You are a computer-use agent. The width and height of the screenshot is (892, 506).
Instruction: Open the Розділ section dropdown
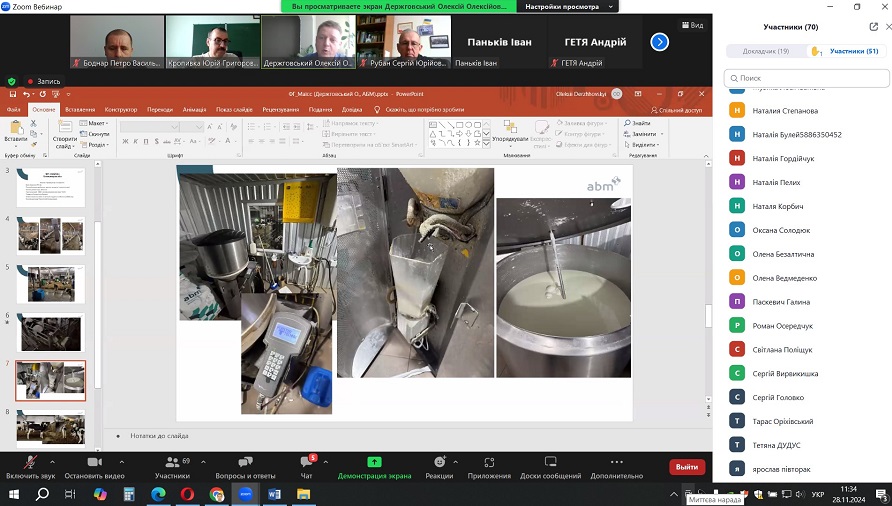(94, 145)
